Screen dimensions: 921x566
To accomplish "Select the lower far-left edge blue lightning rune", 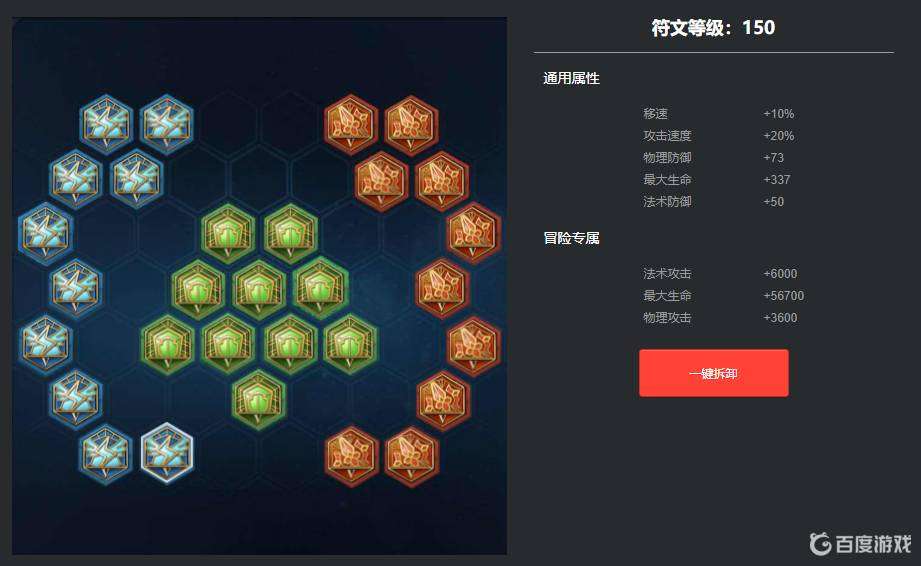I will pyautogui.click(x=45, y=343).
